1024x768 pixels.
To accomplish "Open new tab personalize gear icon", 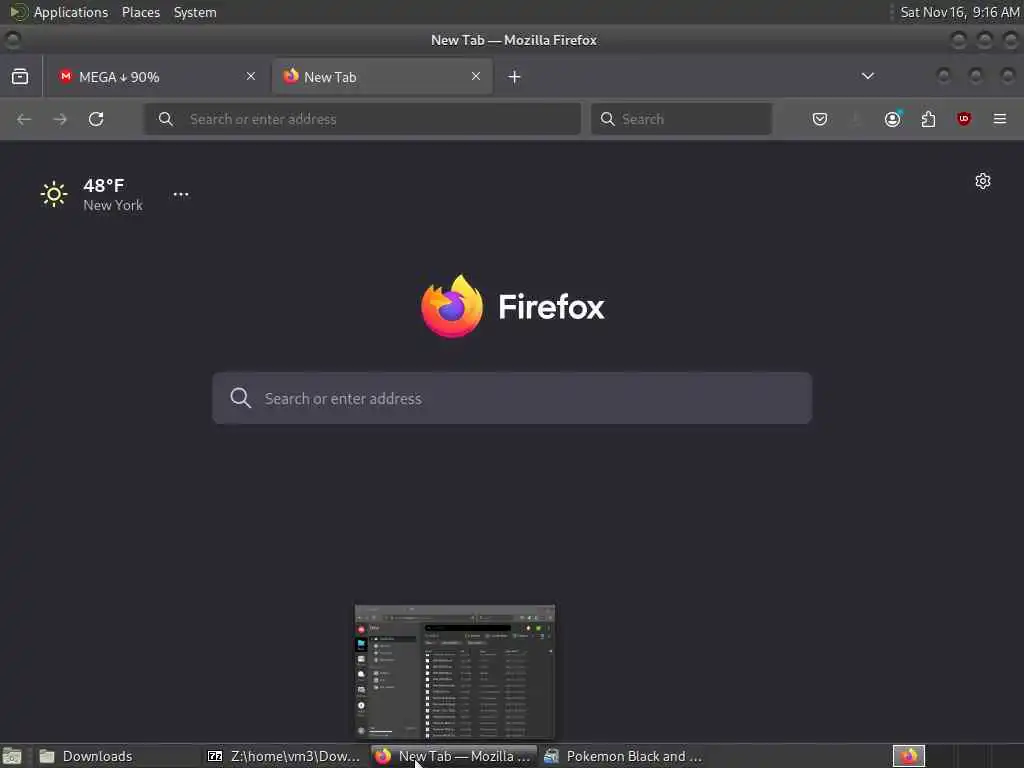I will [983, 181].
